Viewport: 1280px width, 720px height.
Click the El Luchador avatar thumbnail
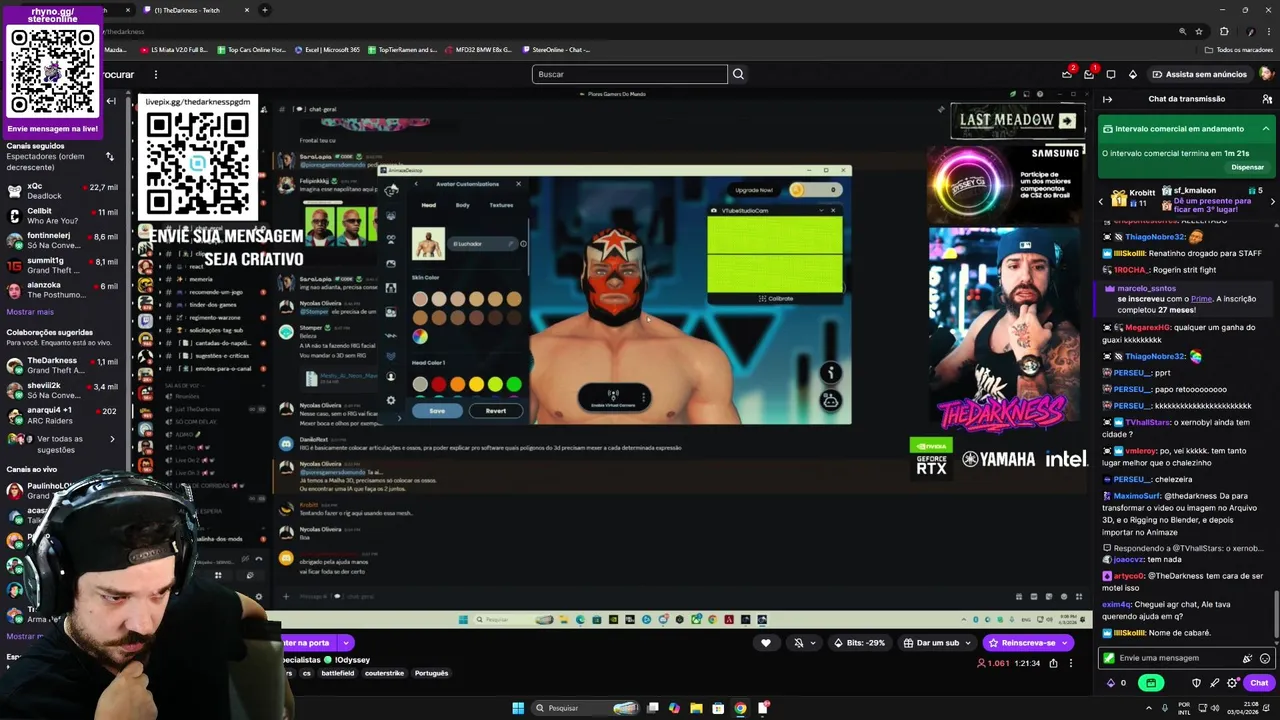[428, 244]
